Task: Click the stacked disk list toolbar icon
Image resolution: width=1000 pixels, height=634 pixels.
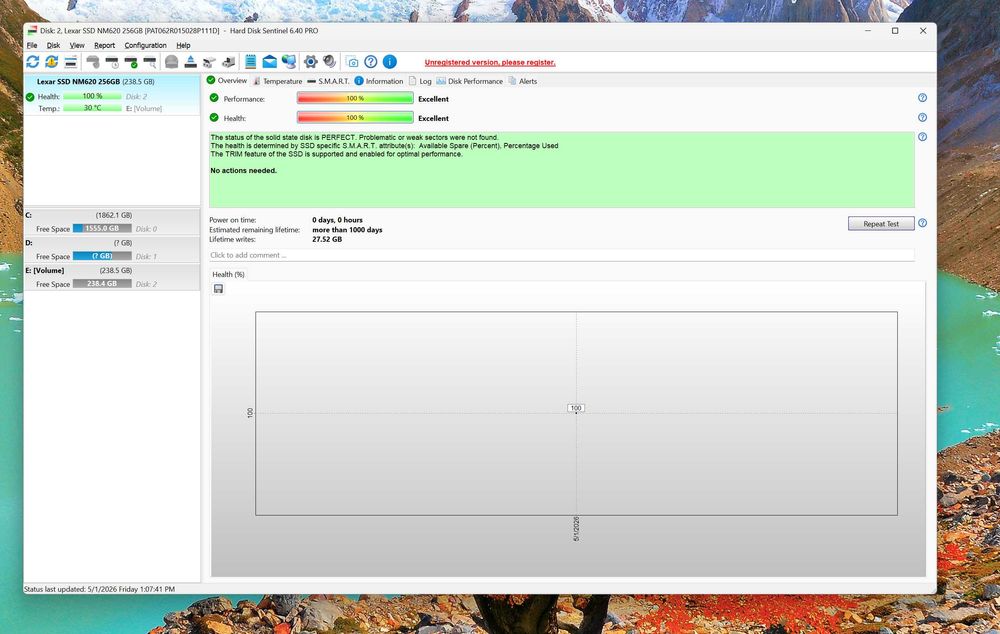Action: pyautogui.click(x=71, y=62)
